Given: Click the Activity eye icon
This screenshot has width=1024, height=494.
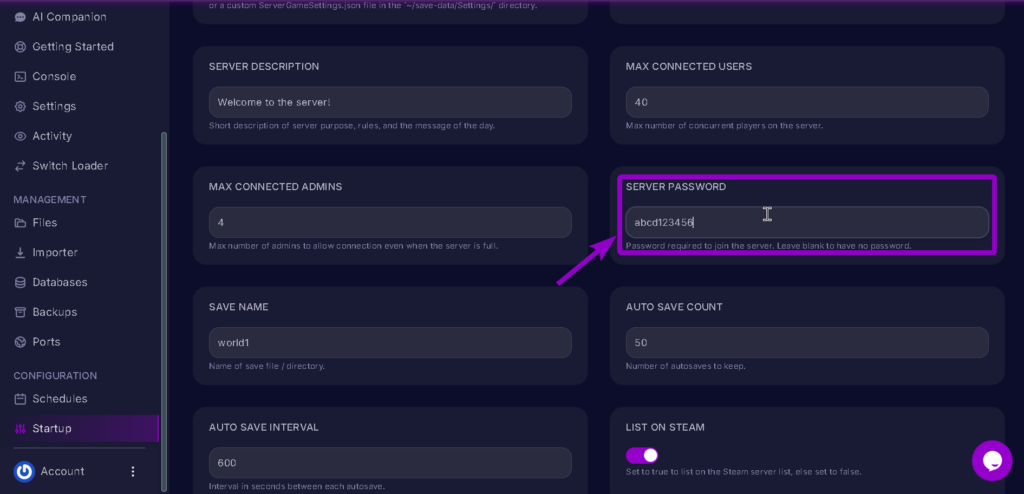Looking at the screenshot, I should pos(21,136).
